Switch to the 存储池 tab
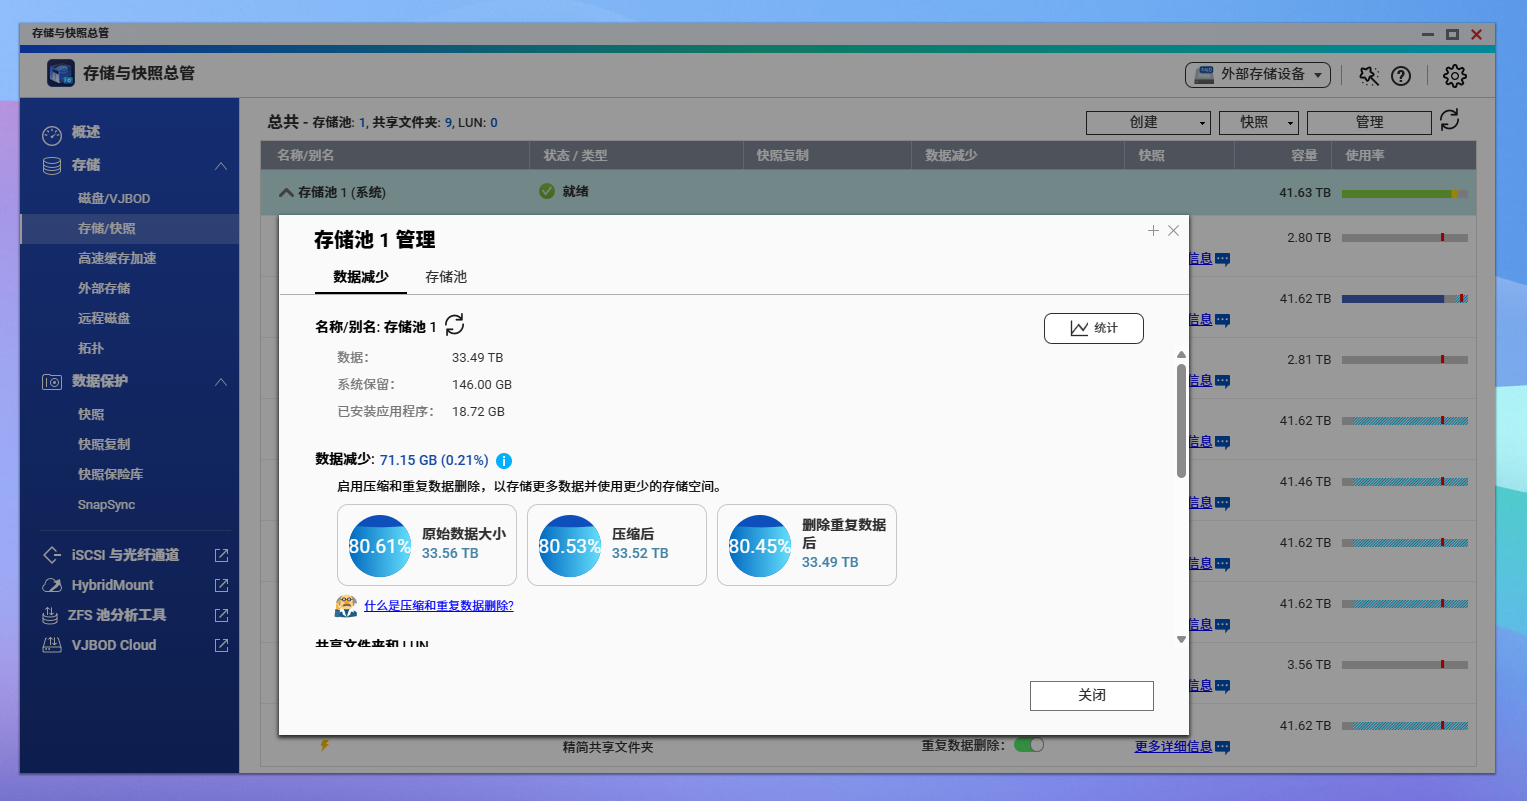 (x=446, y=277)
